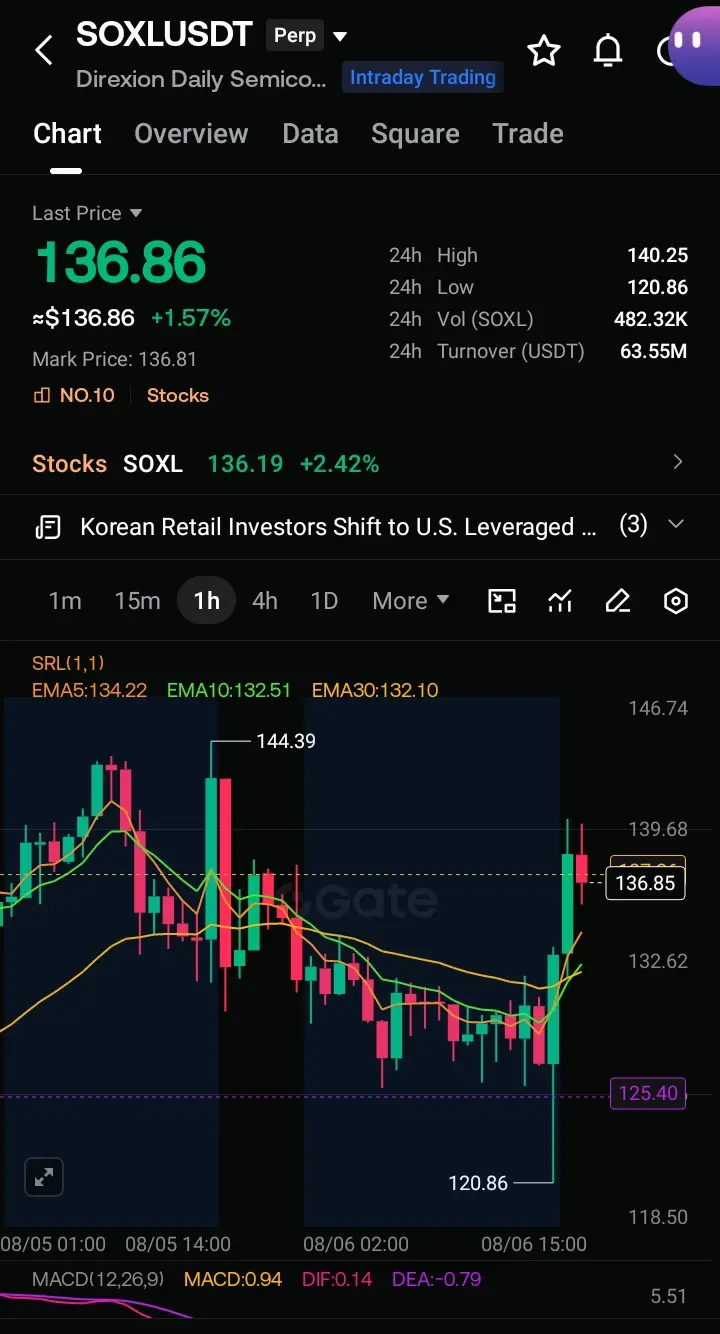Viewport: 720px width, 1334px height.
Task: Tap the 24h Vol value 482.32K
Action: pos(651,319)
